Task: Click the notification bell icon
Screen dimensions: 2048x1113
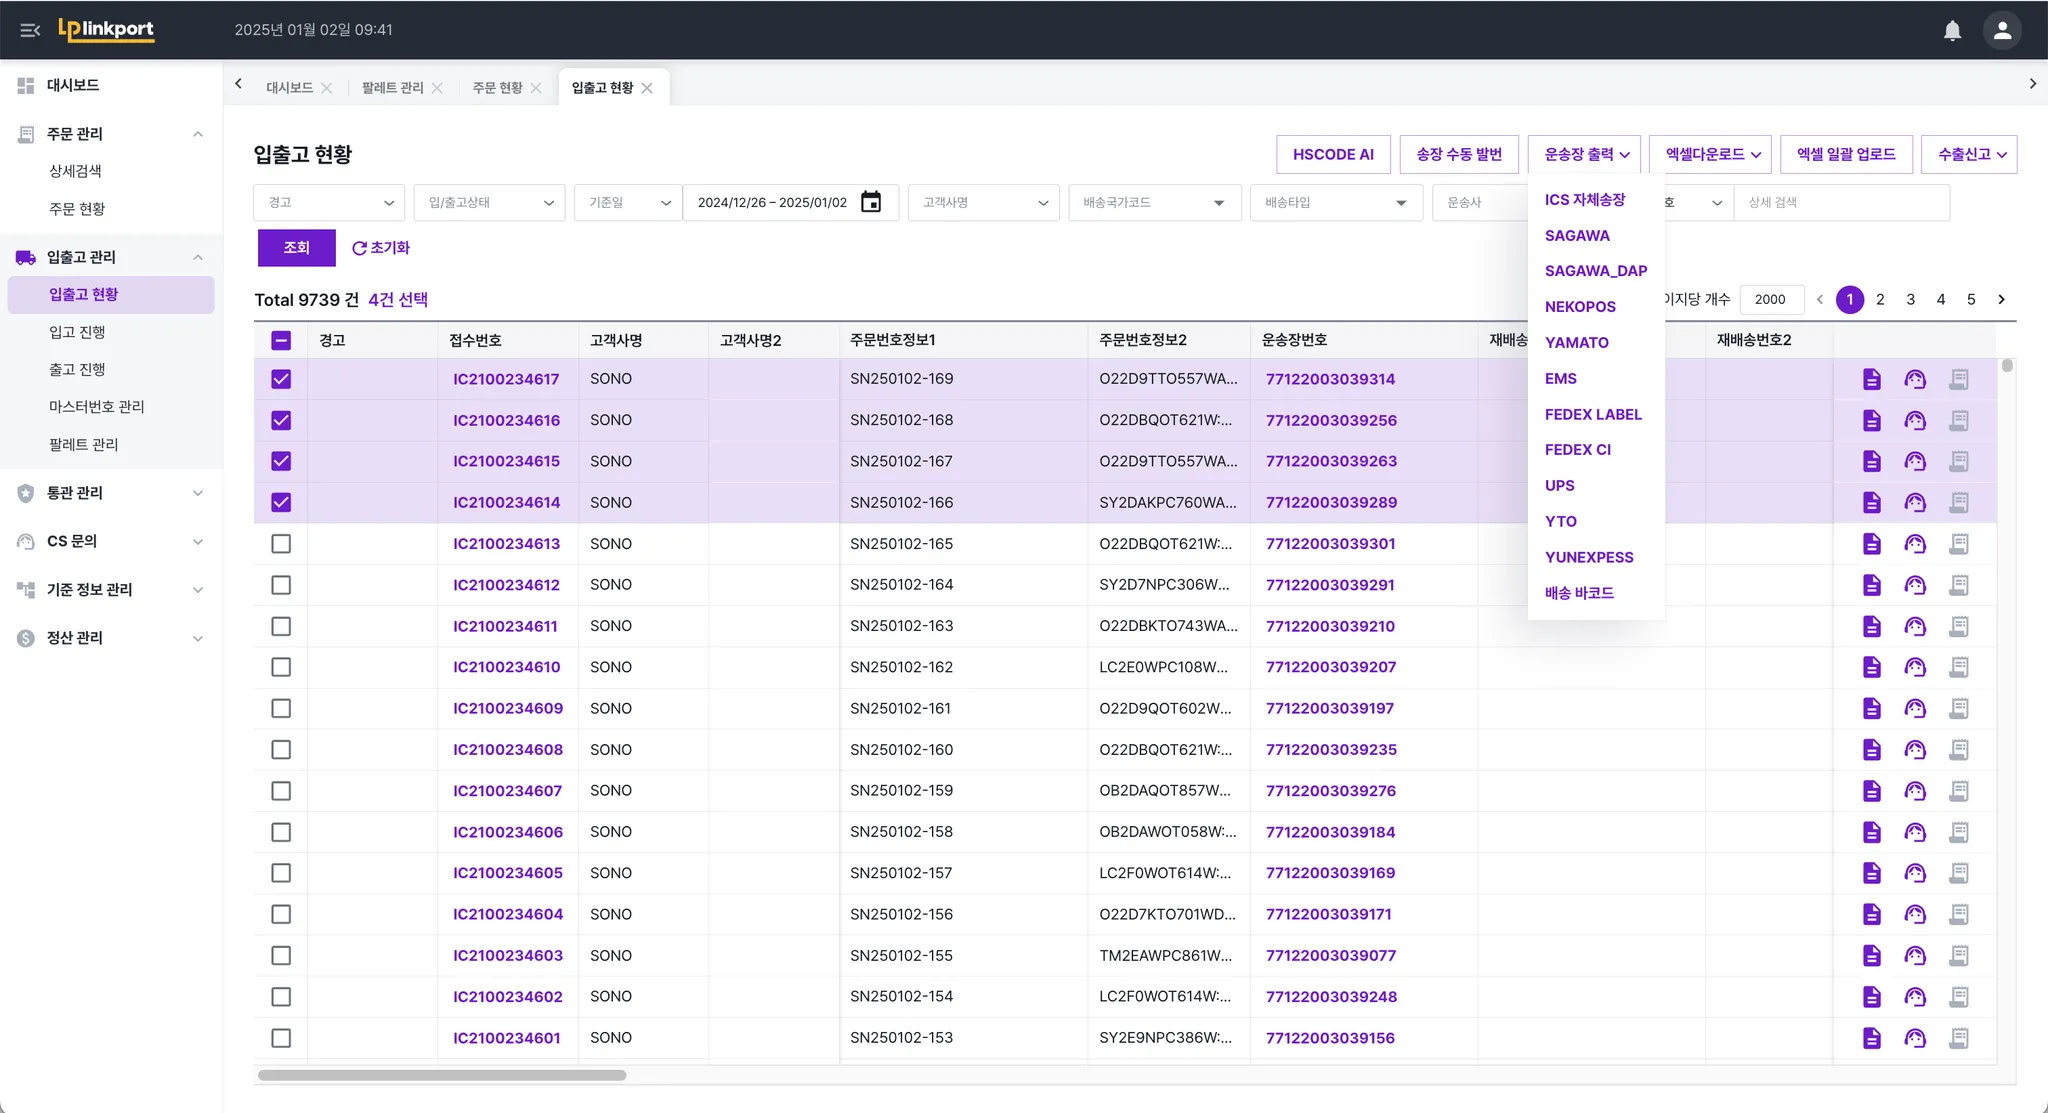Action: [x=1952, y=30]
